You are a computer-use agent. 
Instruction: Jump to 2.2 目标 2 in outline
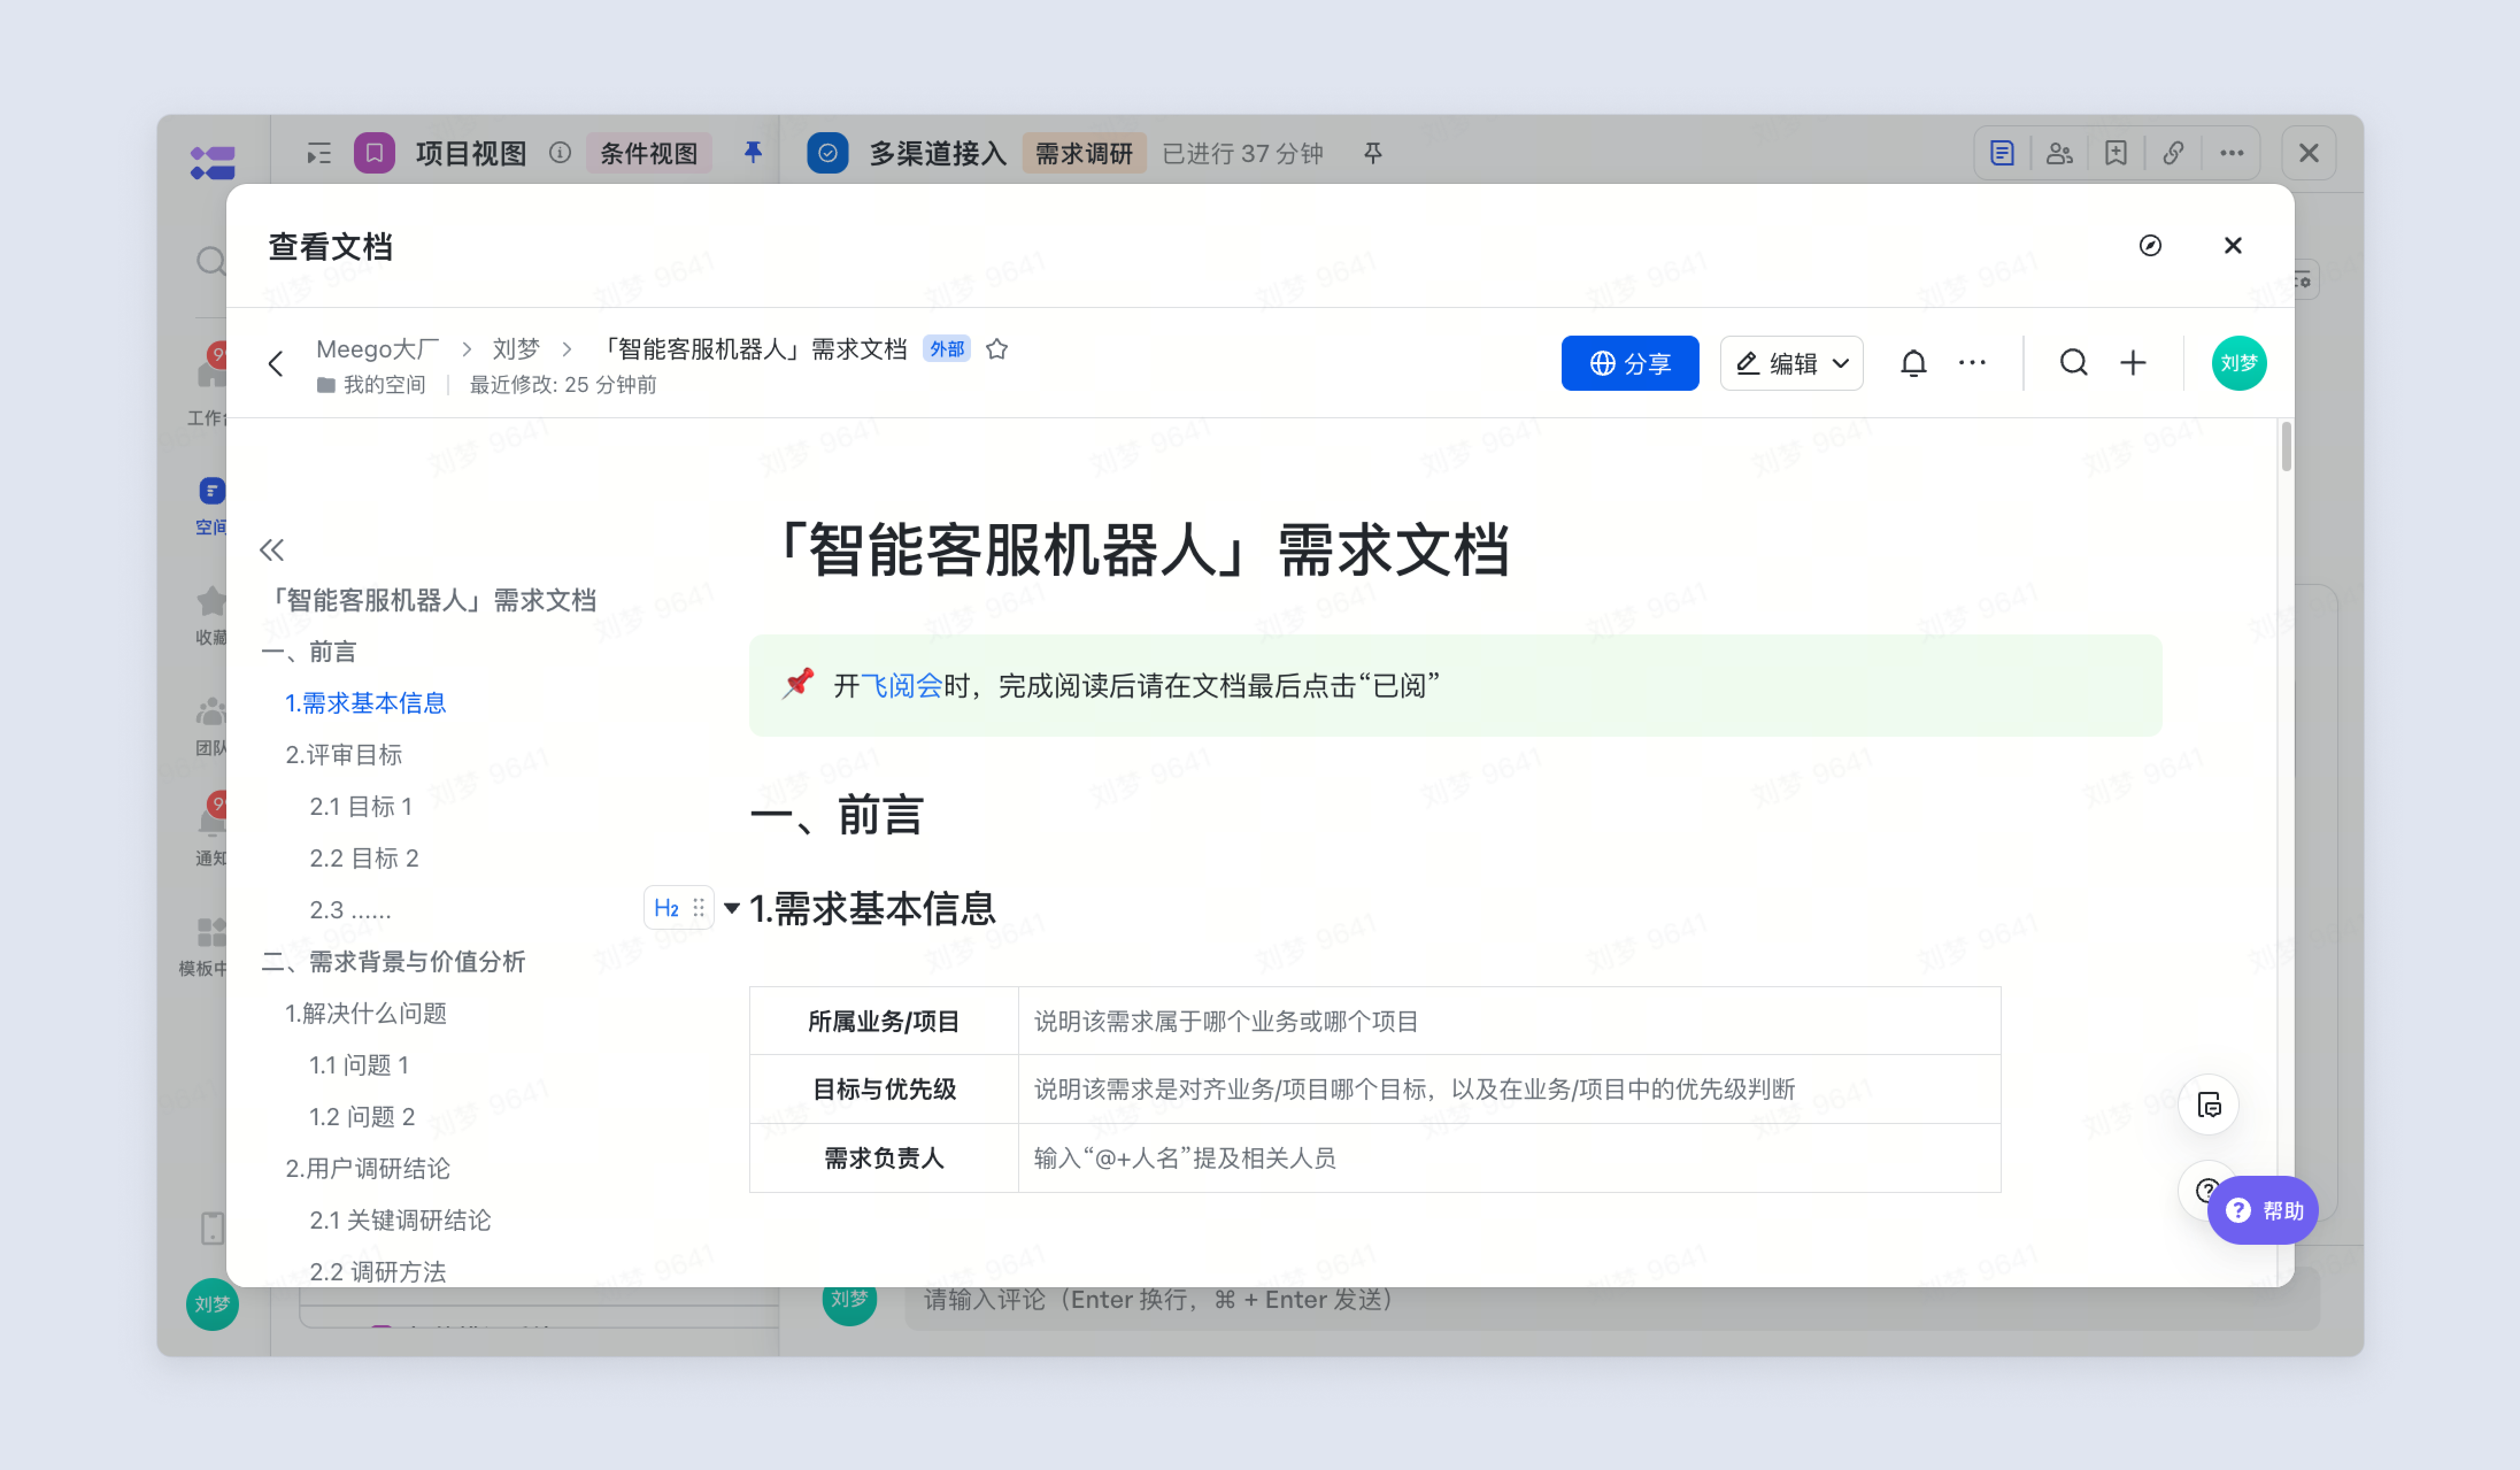(364, 859)
